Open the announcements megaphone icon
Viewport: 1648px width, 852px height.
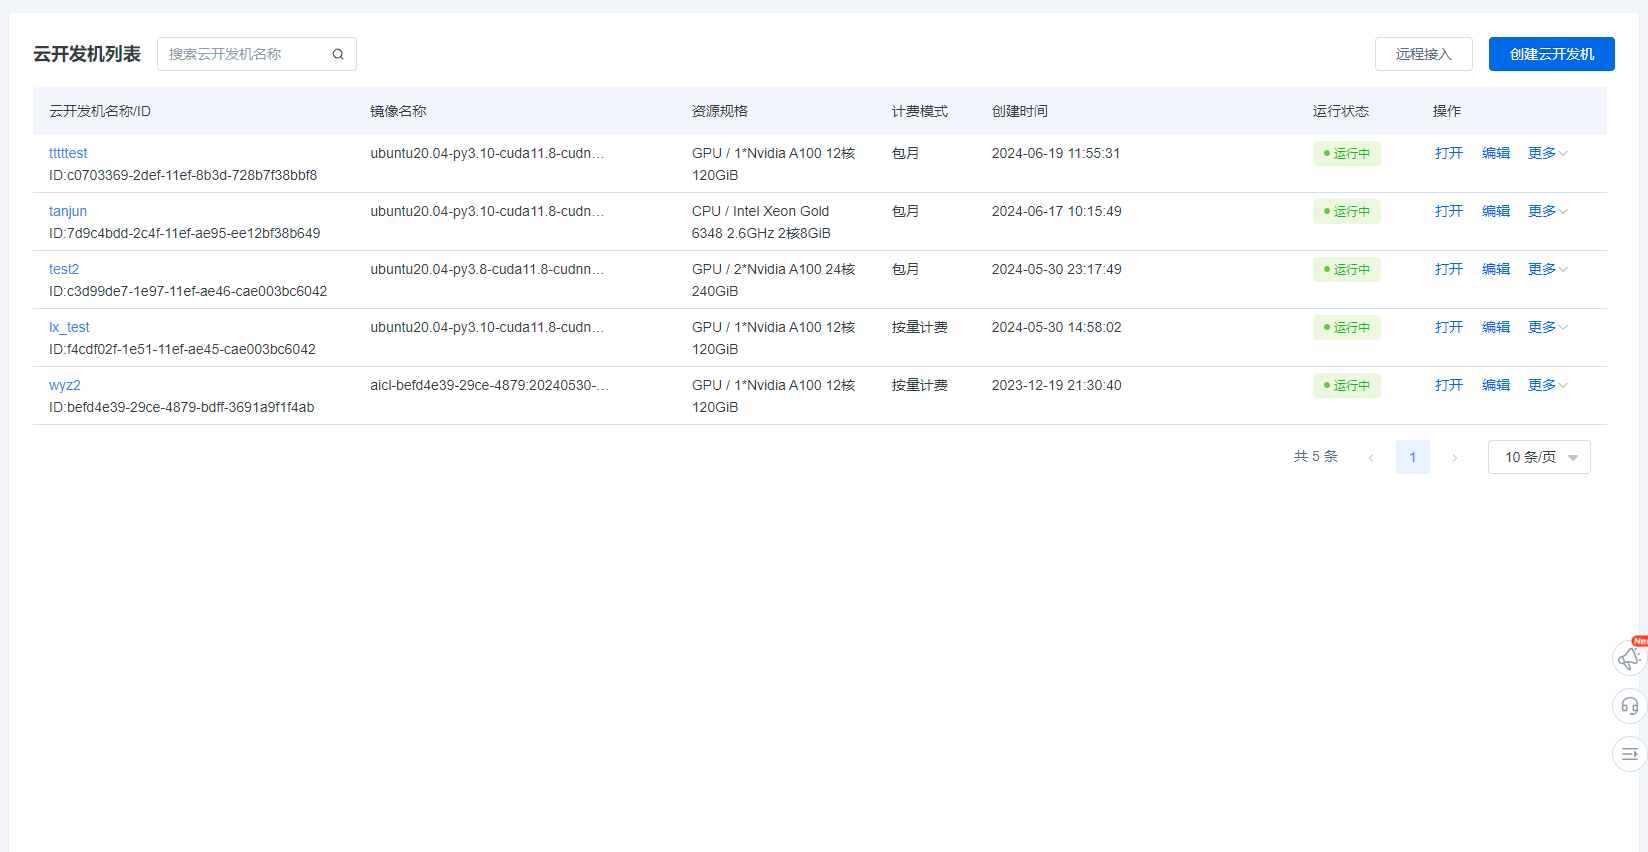1629,658
